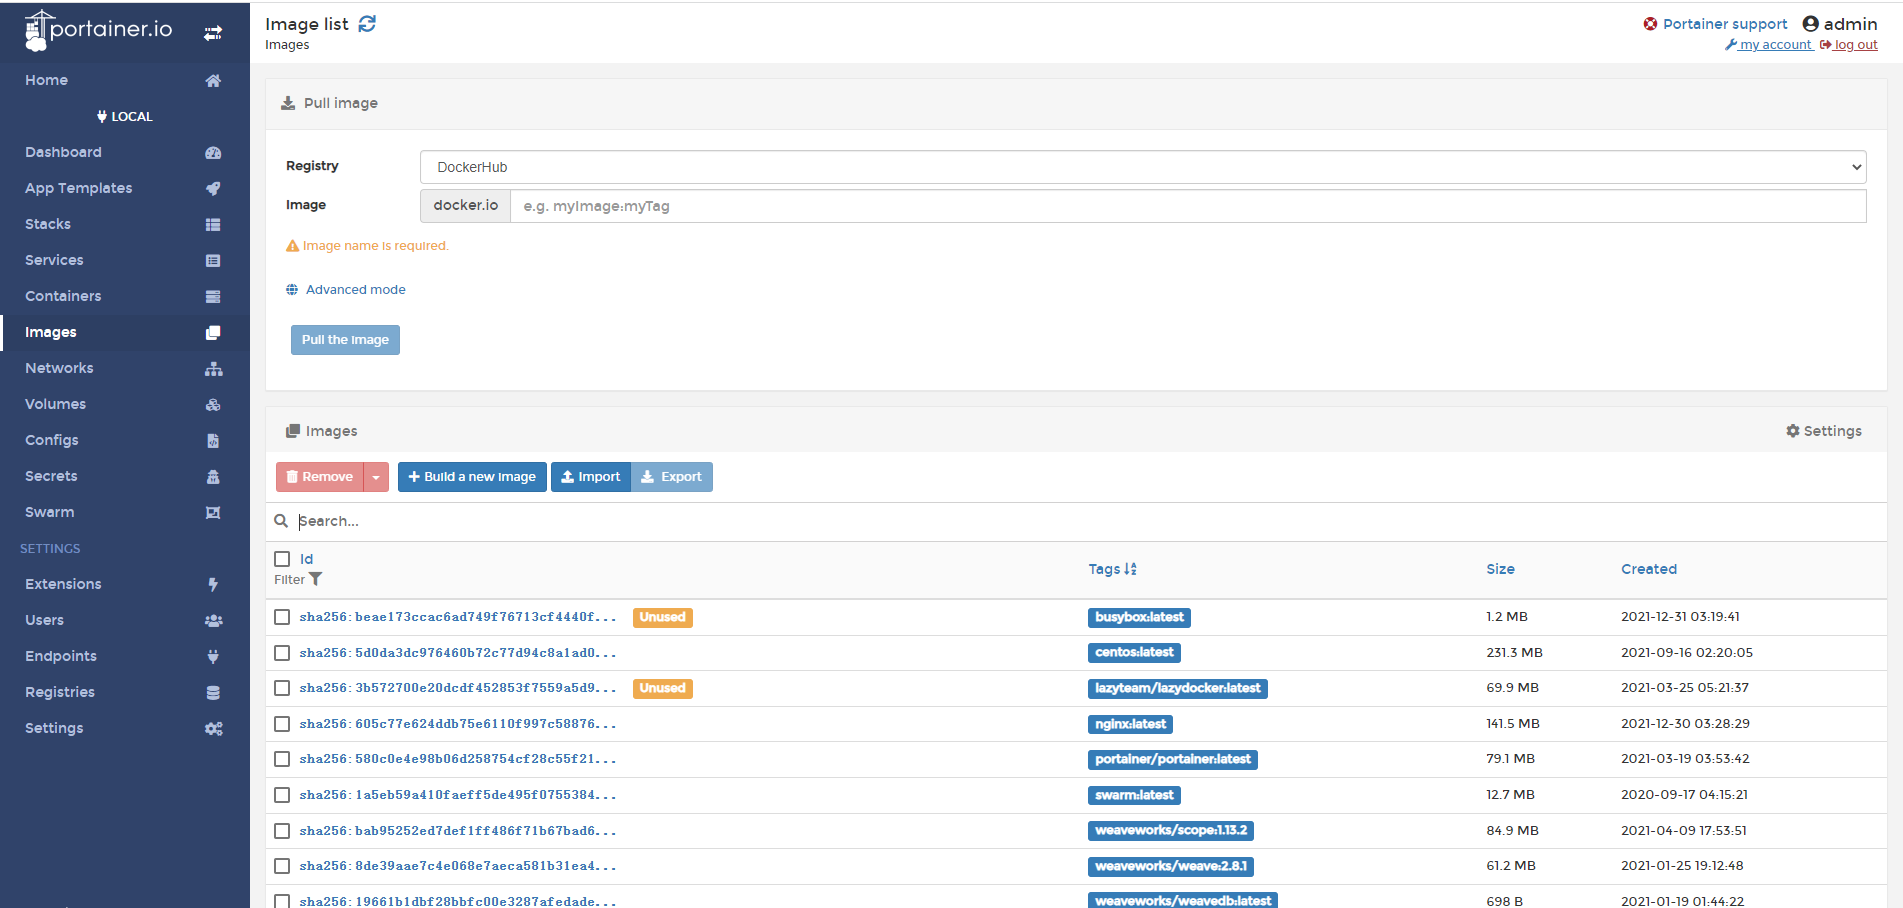Click the Services list icon
The height and width of the screenshot is (908, 1903).
(213, 261)
